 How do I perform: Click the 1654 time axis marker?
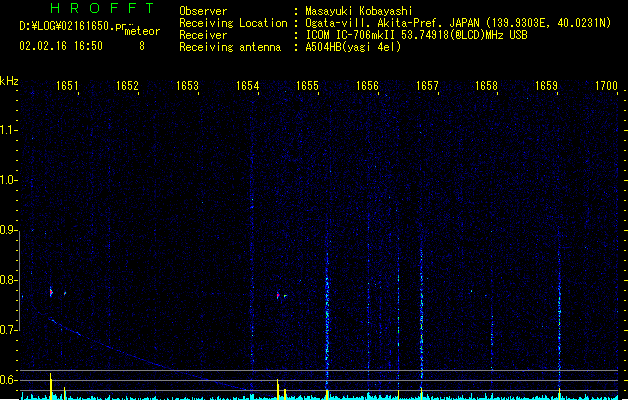(247, 86)
